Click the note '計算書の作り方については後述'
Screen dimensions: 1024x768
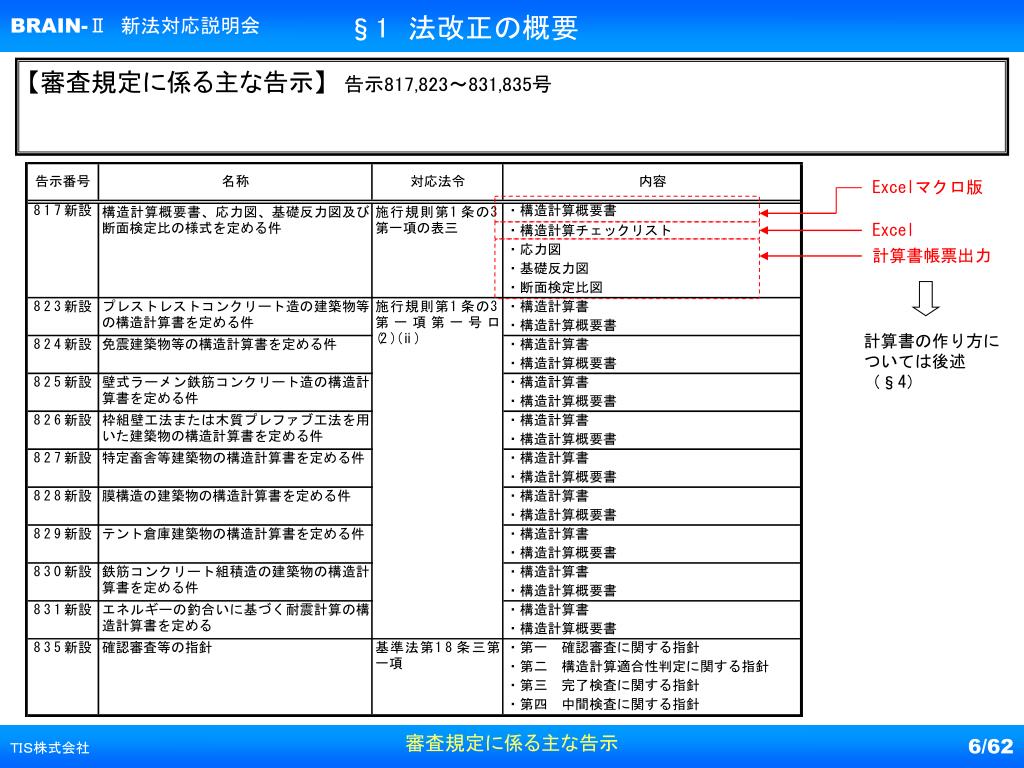[932, 351]
